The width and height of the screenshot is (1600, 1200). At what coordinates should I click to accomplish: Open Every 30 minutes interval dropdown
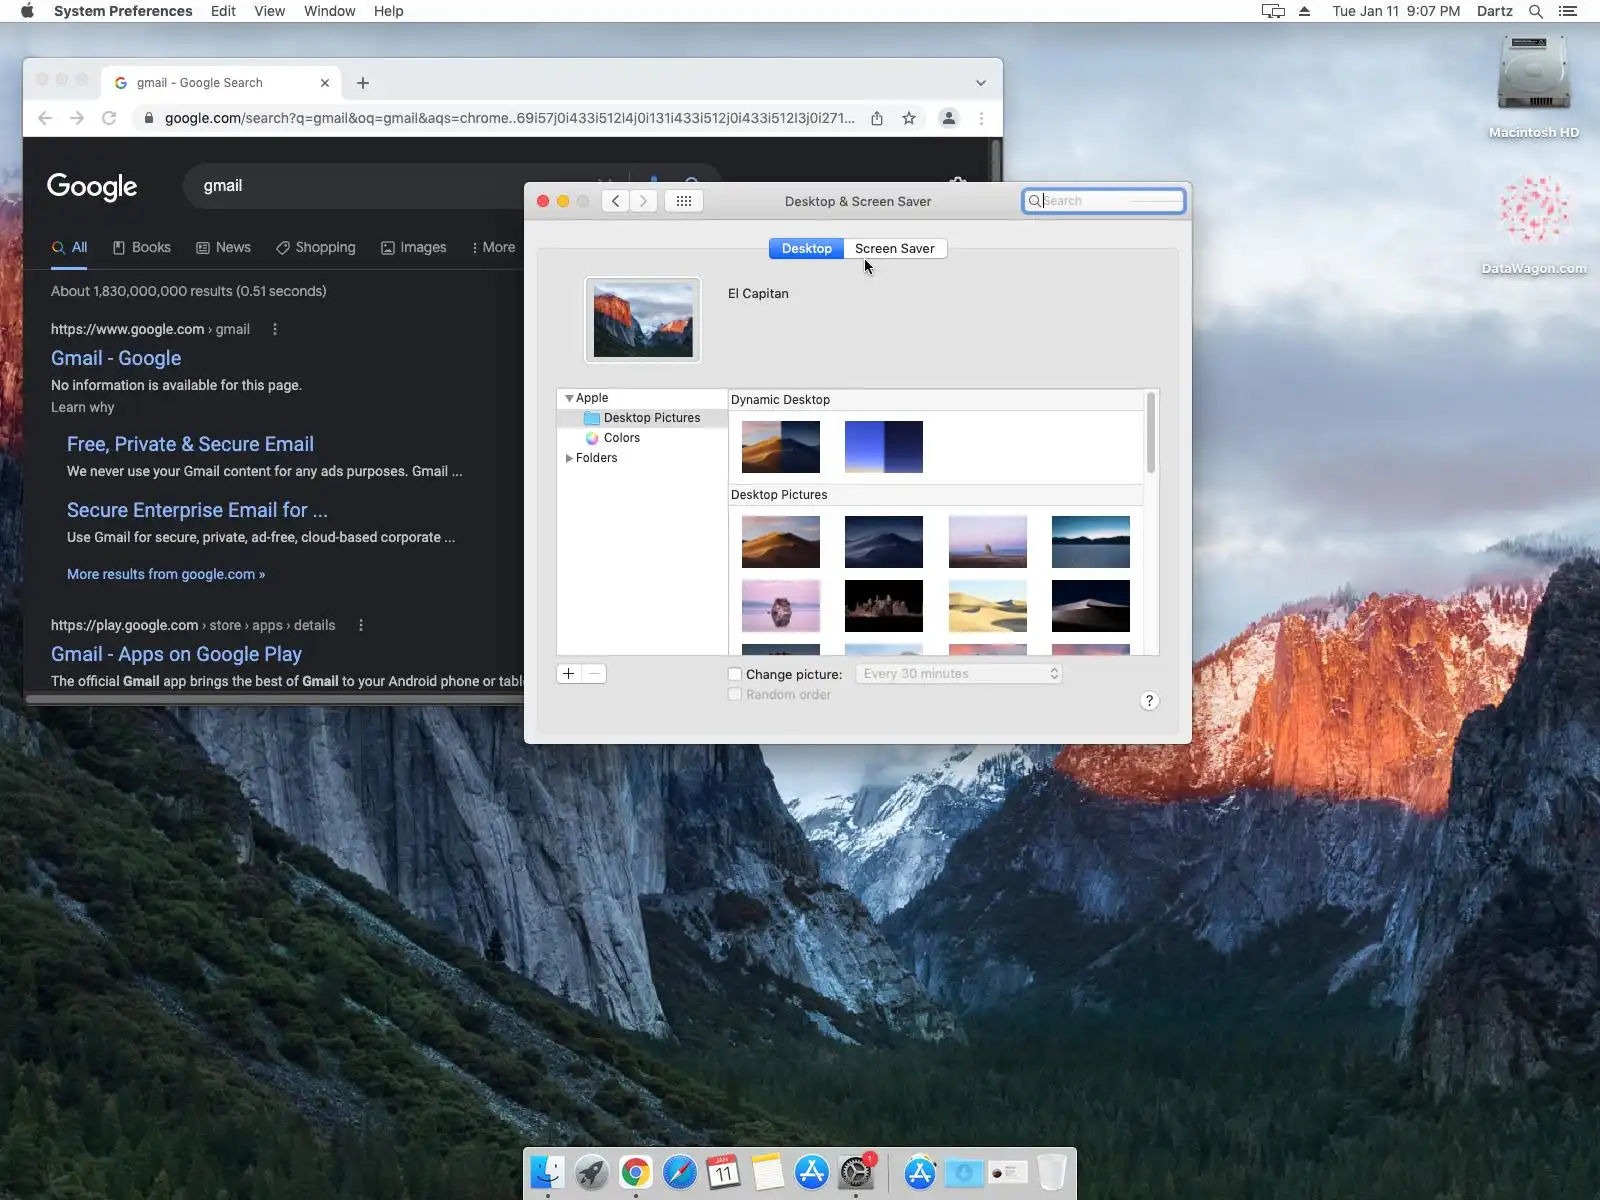(x=958, y=674)
